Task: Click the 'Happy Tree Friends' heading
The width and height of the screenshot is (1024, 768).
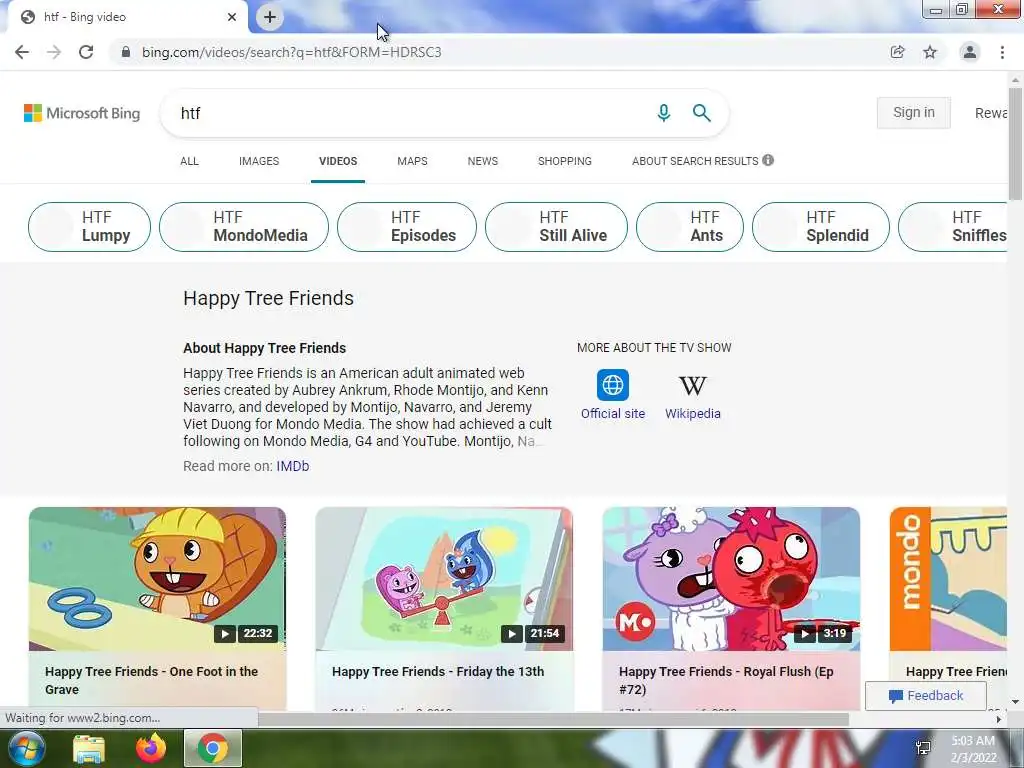Action: tap(268, 298)
